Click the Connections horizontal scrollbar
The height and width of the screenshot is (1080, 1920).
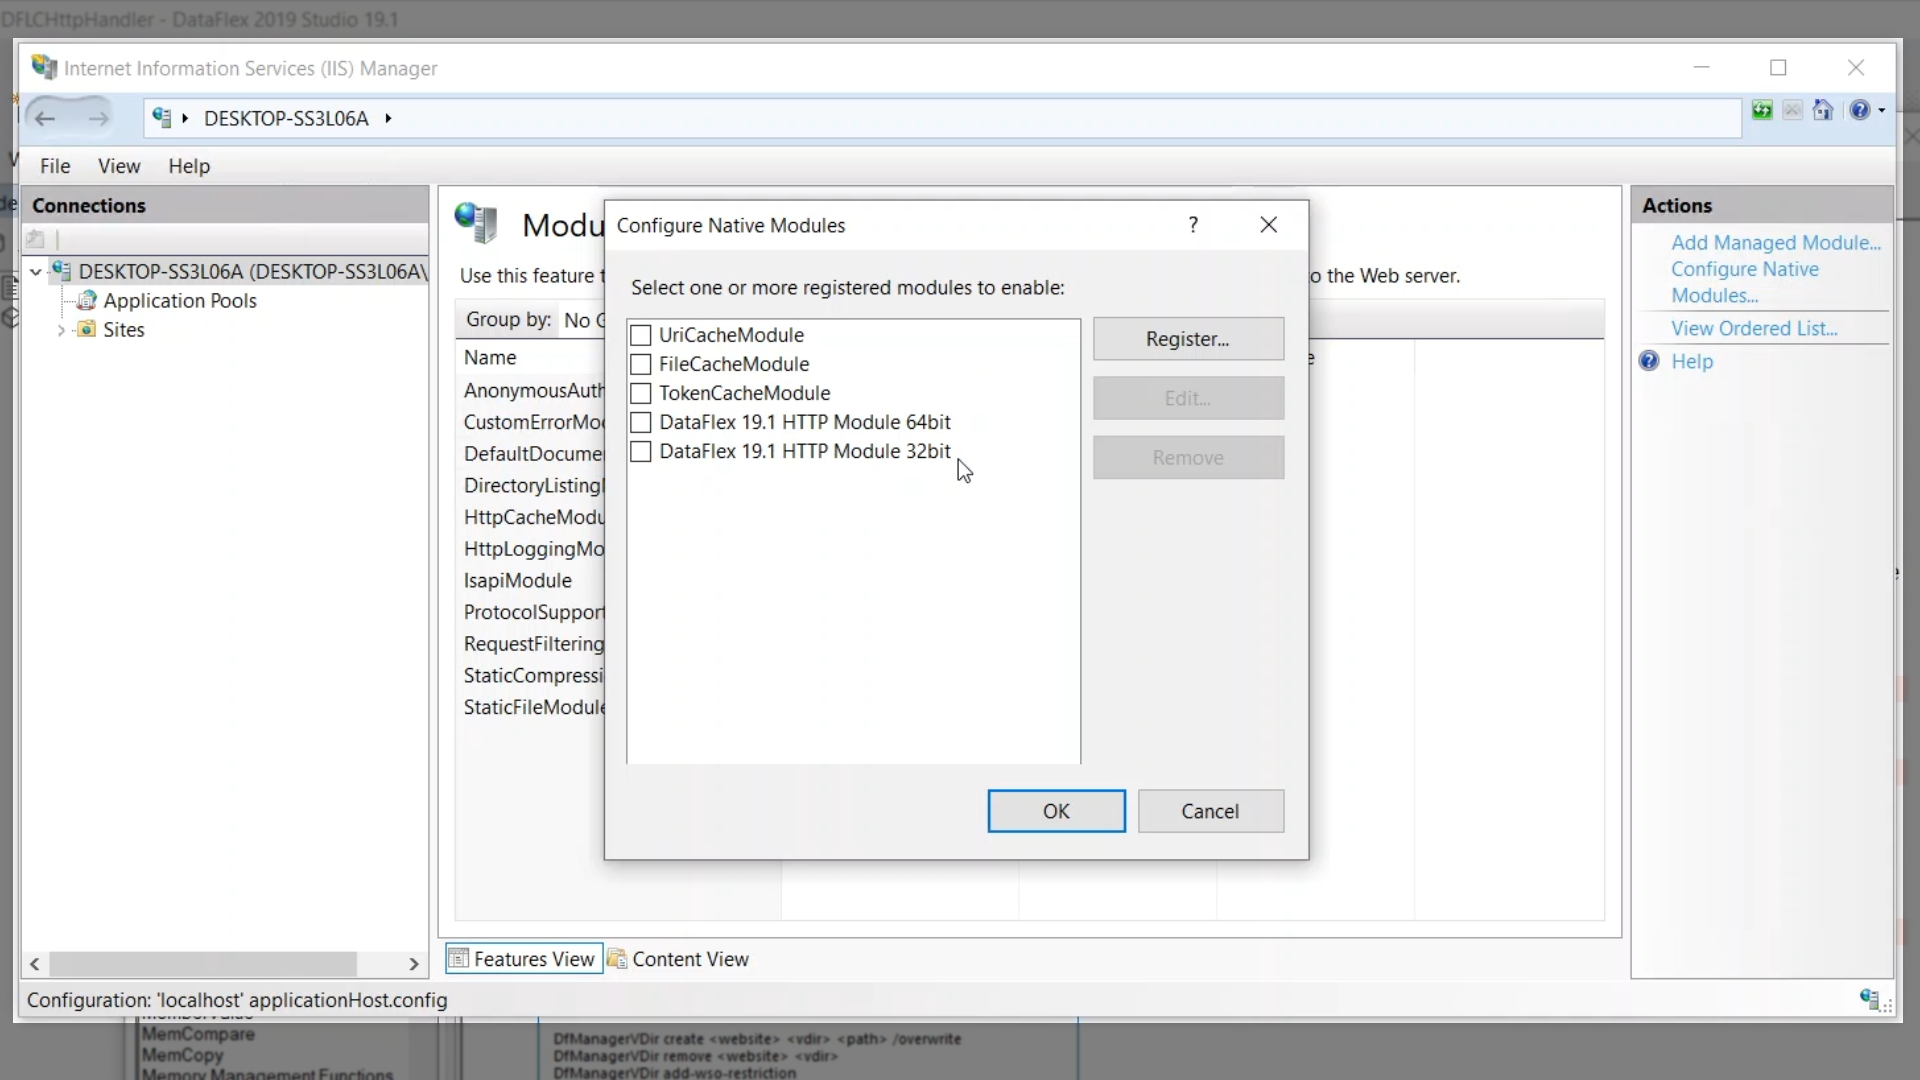203,963
